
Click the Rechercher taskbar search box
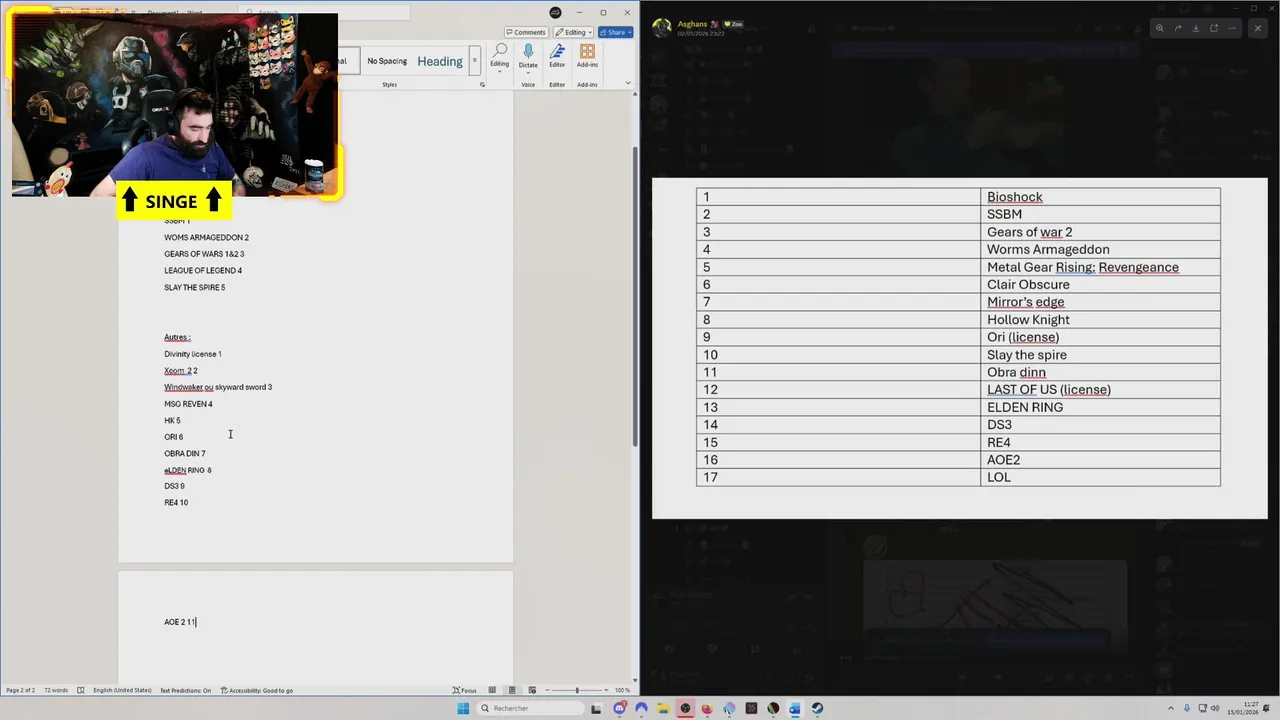point(530,709)
